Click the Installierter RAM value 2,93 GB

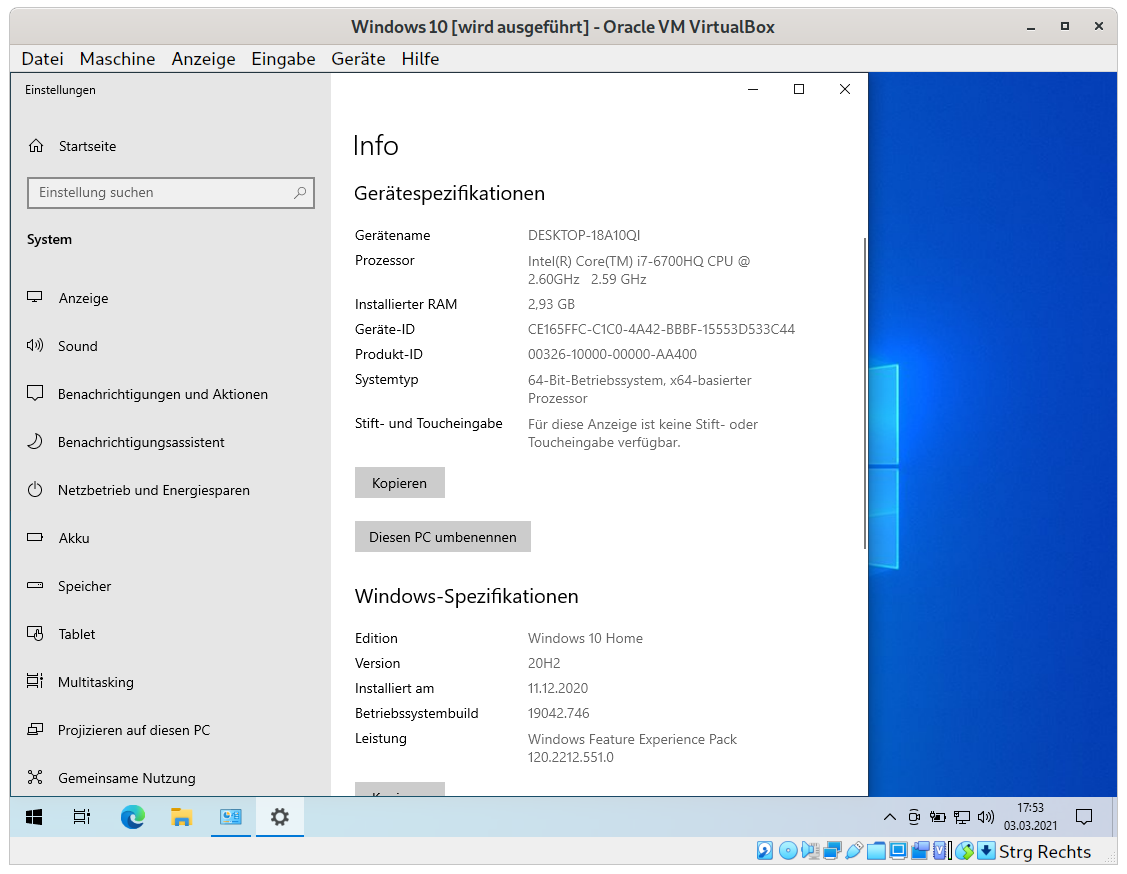coord(551,304)
